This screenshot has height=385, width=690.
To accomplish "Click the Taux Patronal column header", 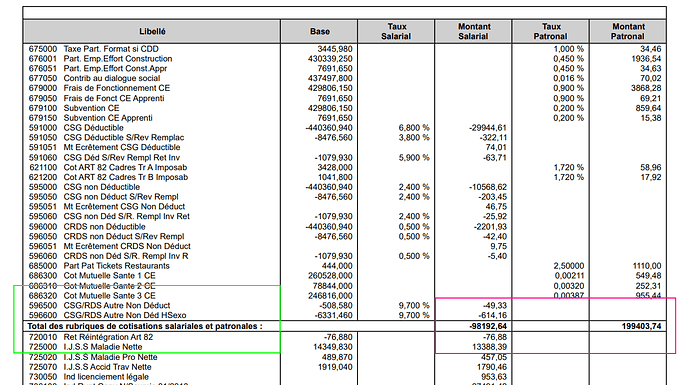I will coord(551,31).
